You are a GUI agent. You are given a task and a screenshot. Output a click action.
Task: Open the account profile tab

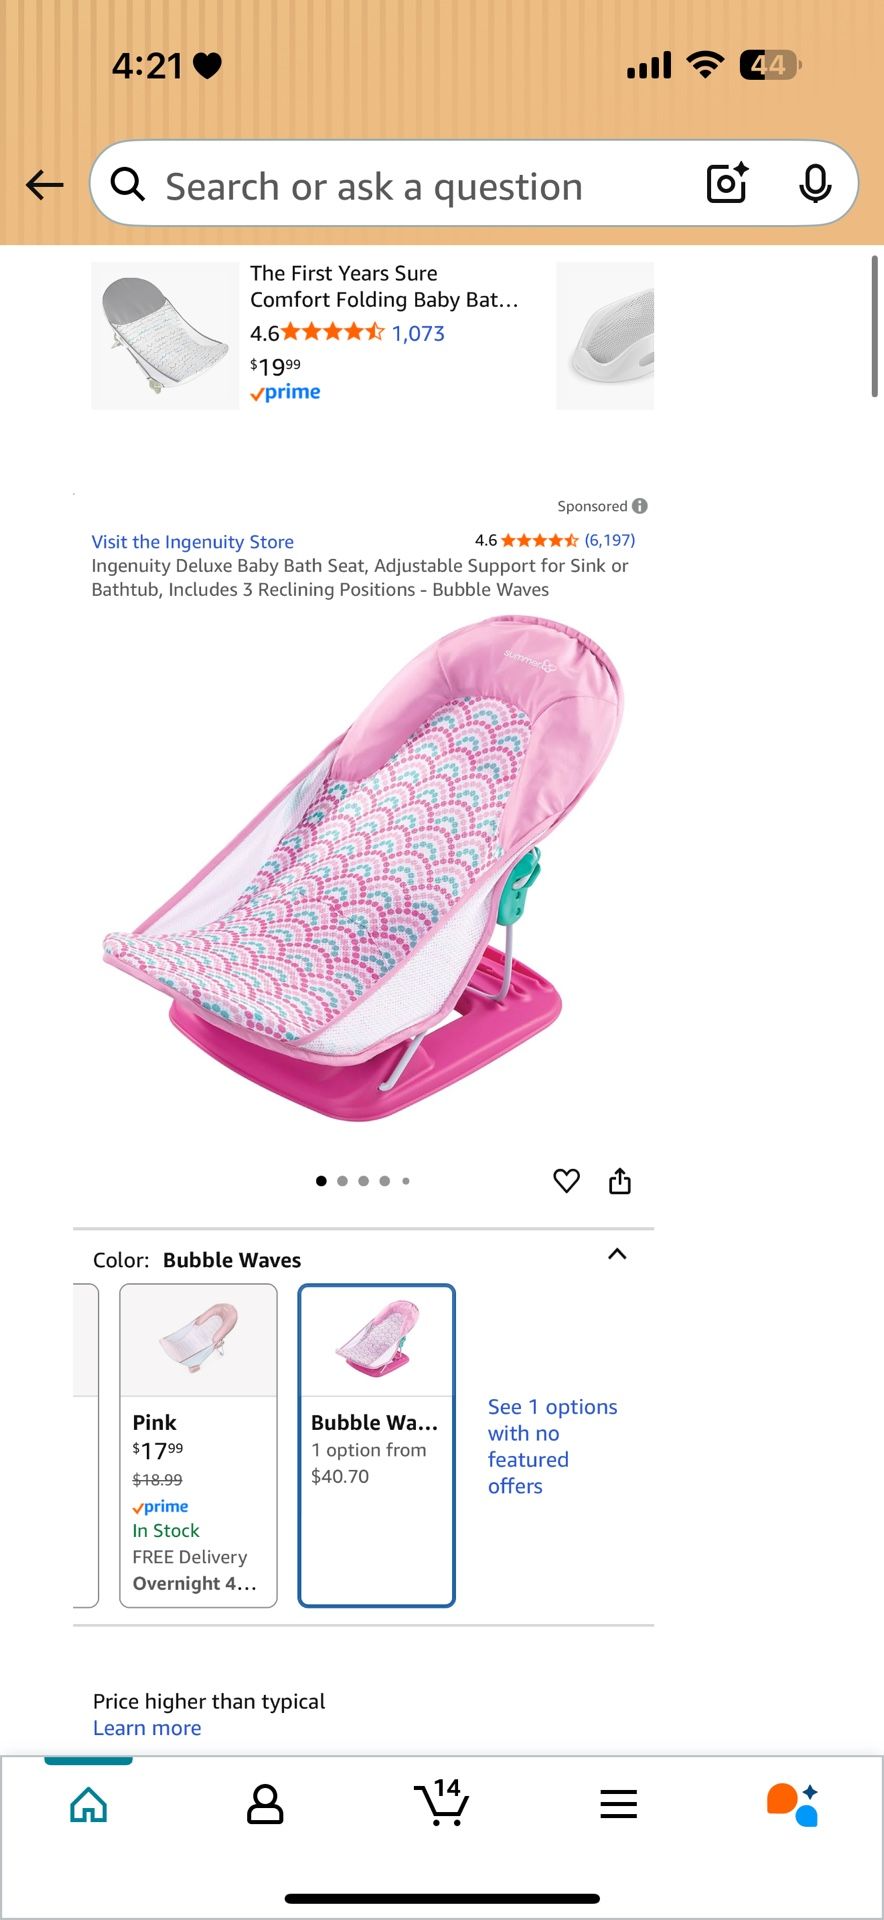pyautogui.click(x=265, y=1804)
